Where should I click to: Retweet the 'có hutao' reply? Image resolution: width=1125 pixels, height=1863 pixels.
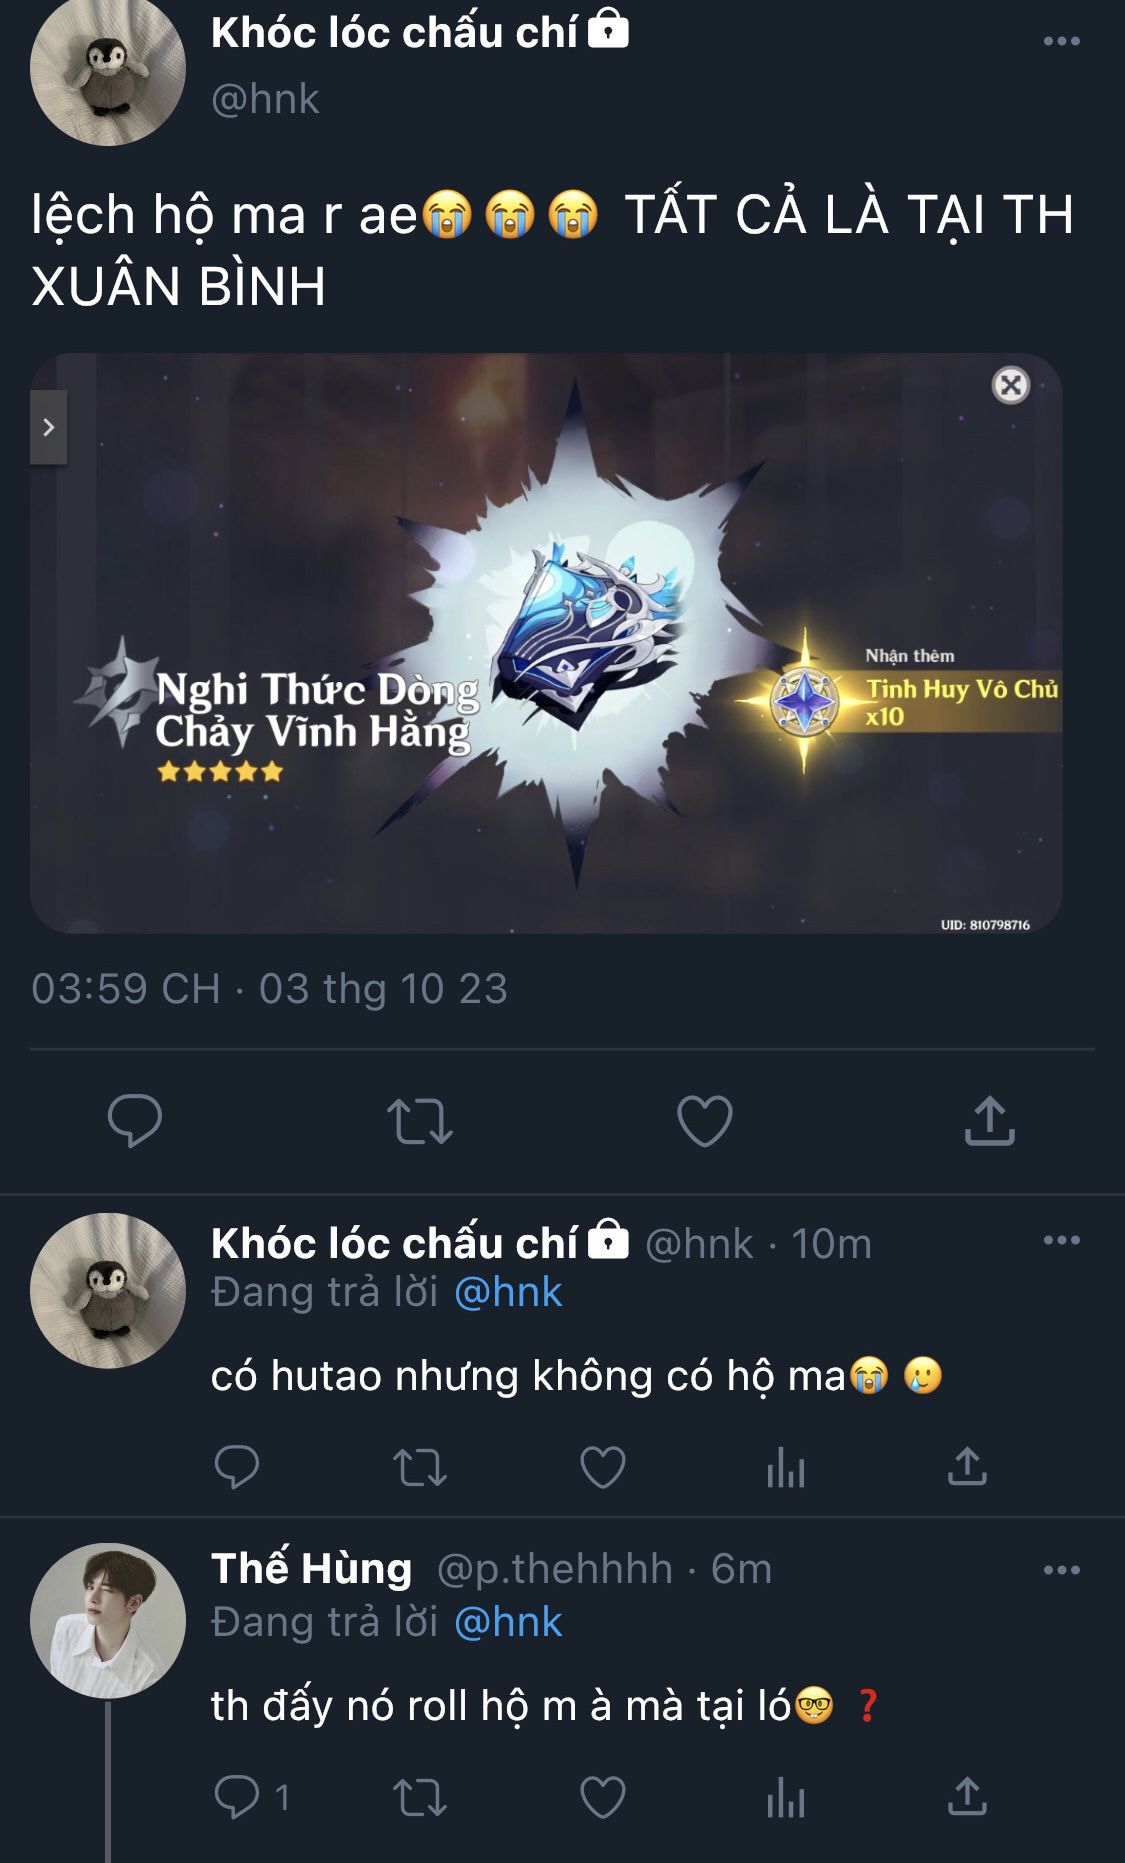(x=420, y=1468)
